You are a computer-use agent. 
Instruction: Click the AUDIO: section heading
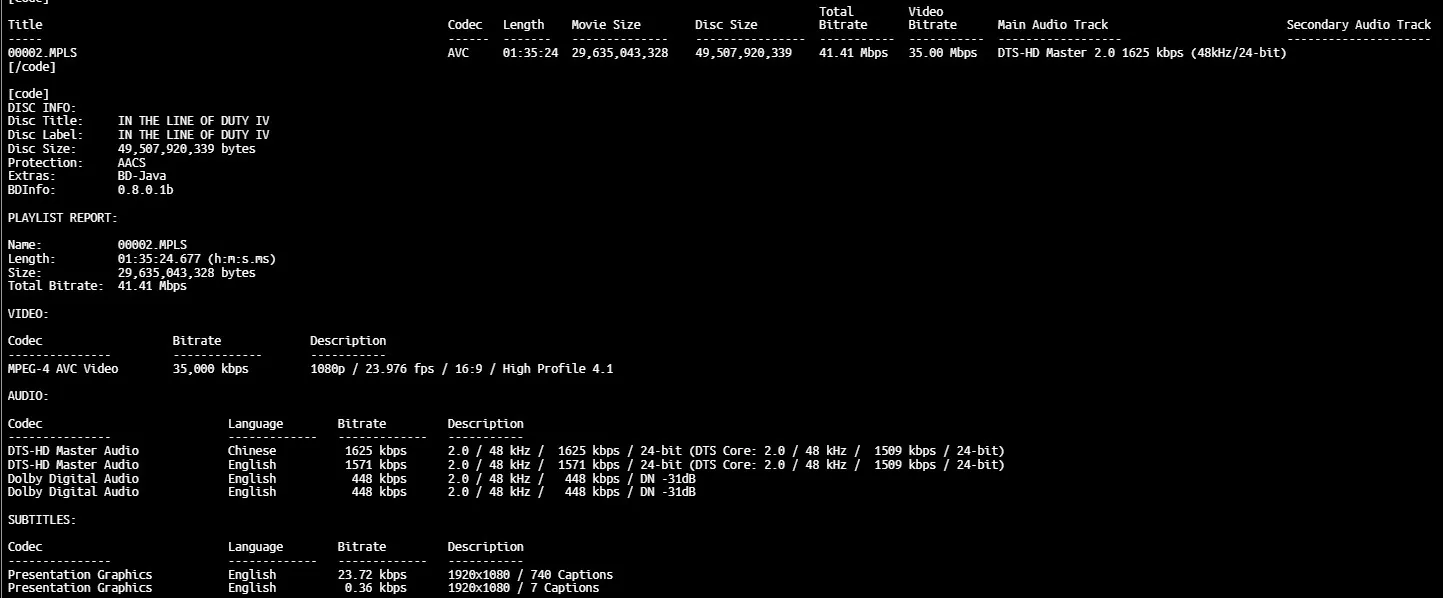pos(28,396)
